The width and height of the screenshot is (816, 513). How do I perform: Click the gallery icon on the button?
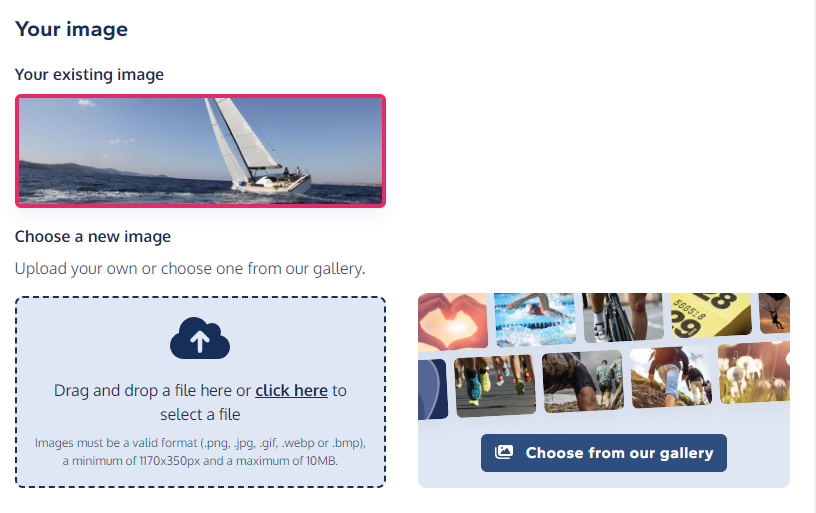coord(503,452)
